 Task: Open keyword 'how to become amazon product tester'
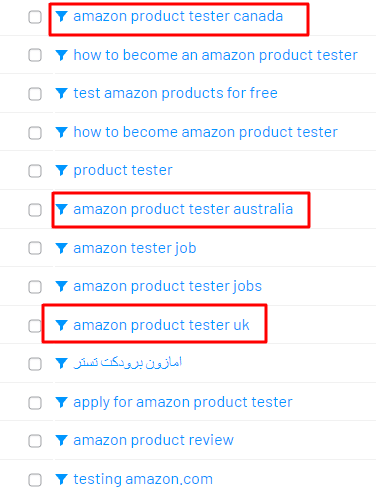pos(205,132)
